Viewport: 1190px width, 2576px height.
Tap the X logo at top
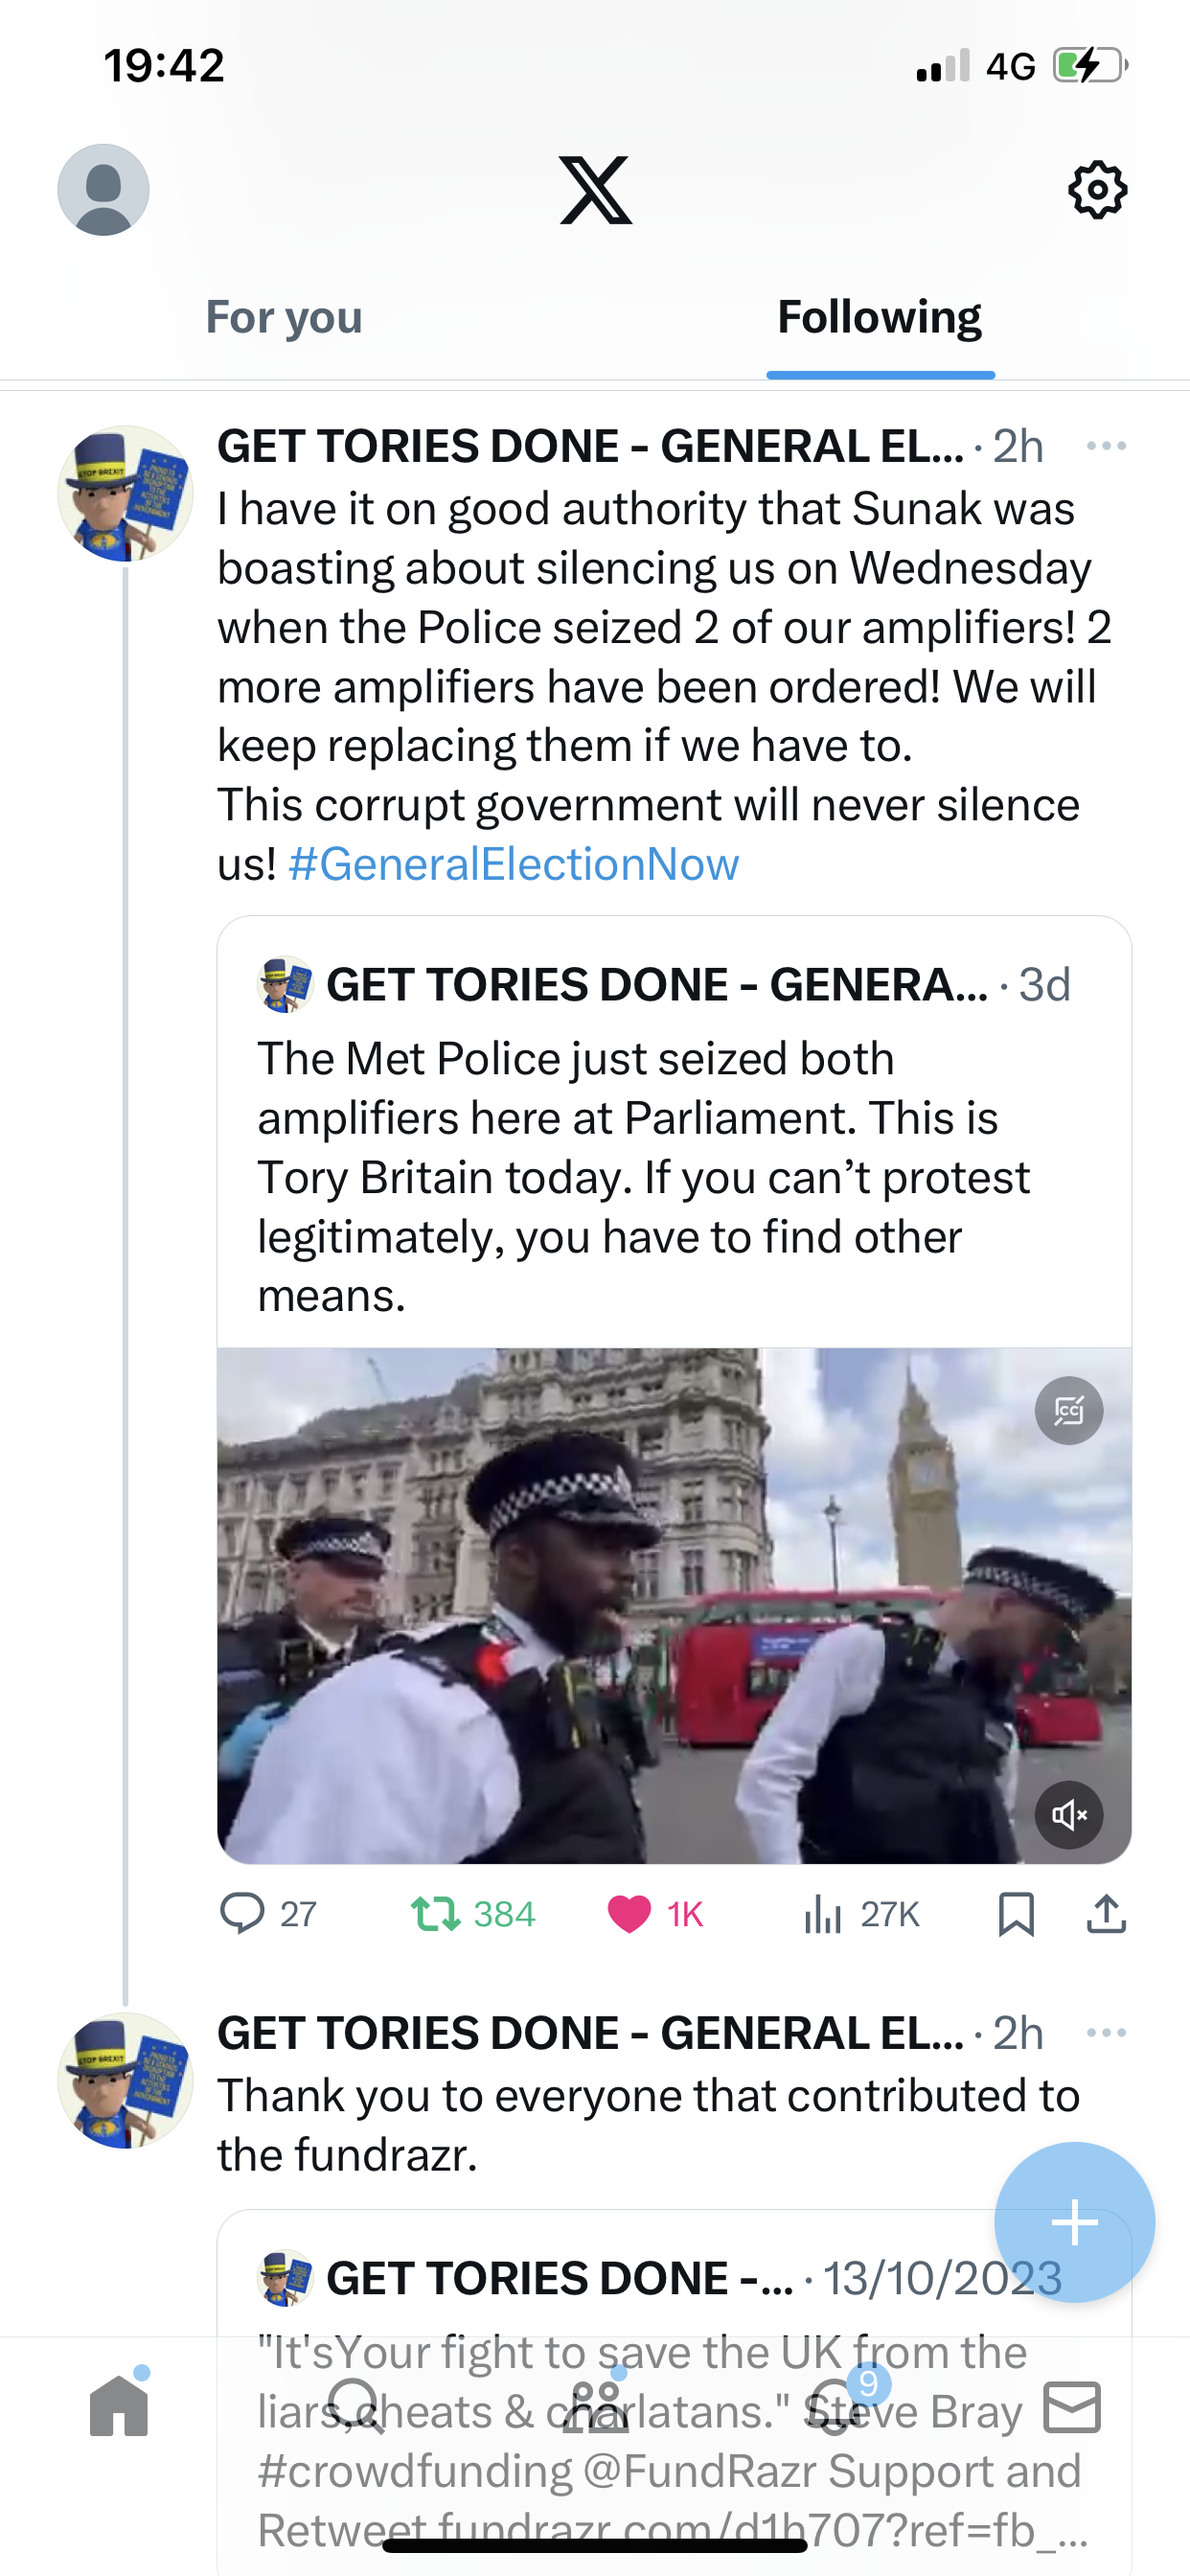click(595, 189)
